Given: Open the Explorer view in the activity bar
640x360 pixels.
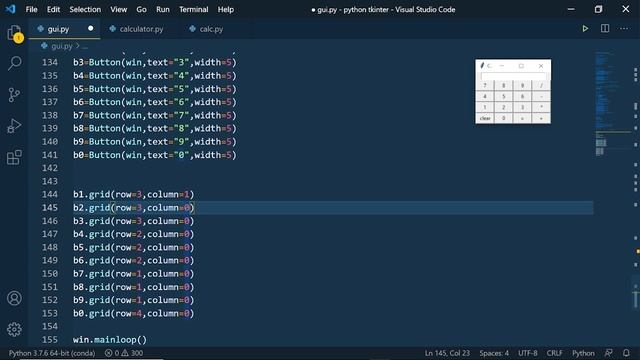Looking at the screenshot, I should (14, 33).
